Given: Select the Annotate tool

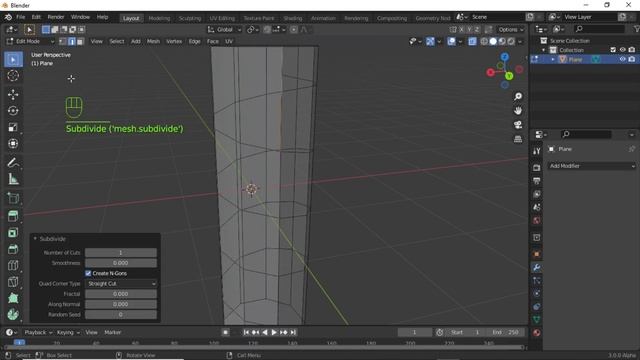Looking at the screenshot, I should click(x=13, y=162).
